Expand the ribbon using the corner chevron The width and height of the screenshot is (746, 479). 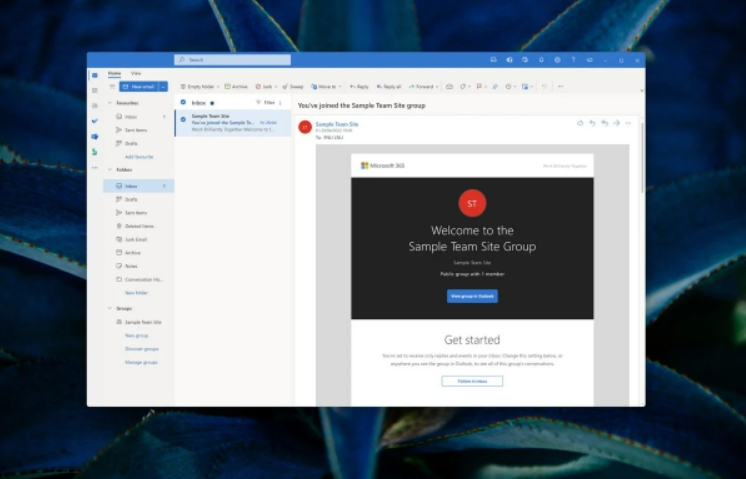[641, 90]
